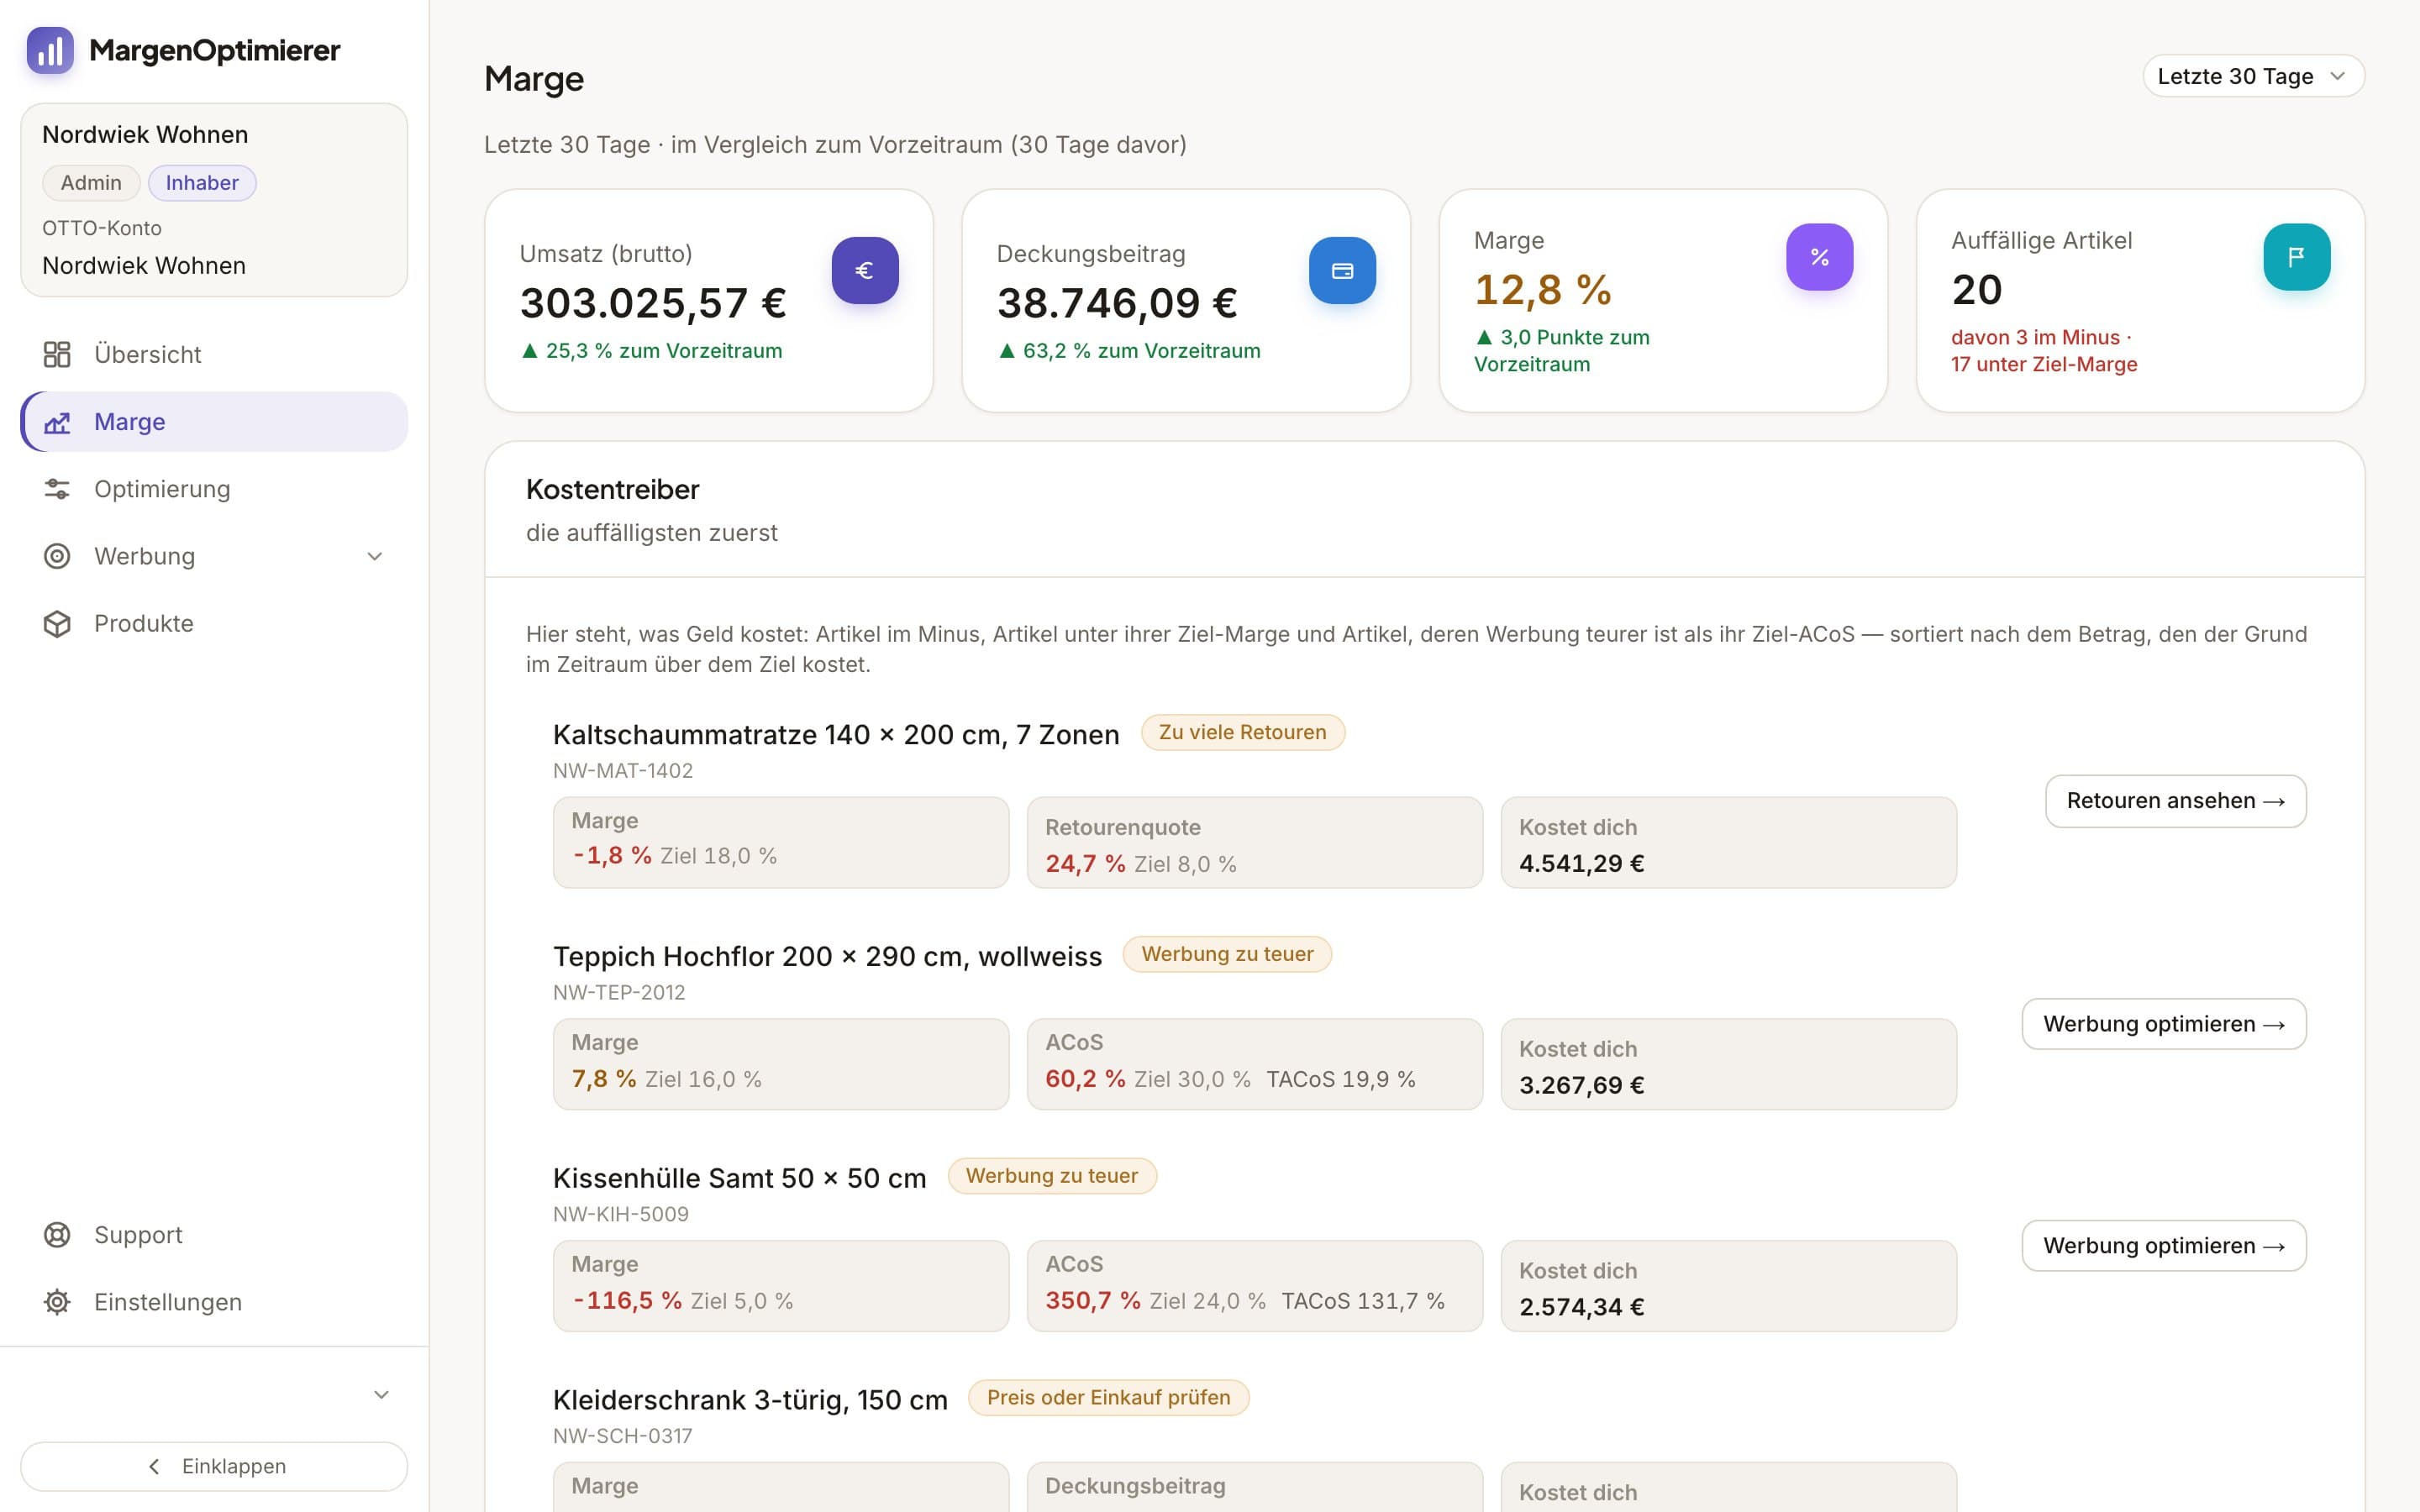2420x1512 pixels.
Task: Click the flag icon on Auffällige Artikel
Action: pos(2296,257)
